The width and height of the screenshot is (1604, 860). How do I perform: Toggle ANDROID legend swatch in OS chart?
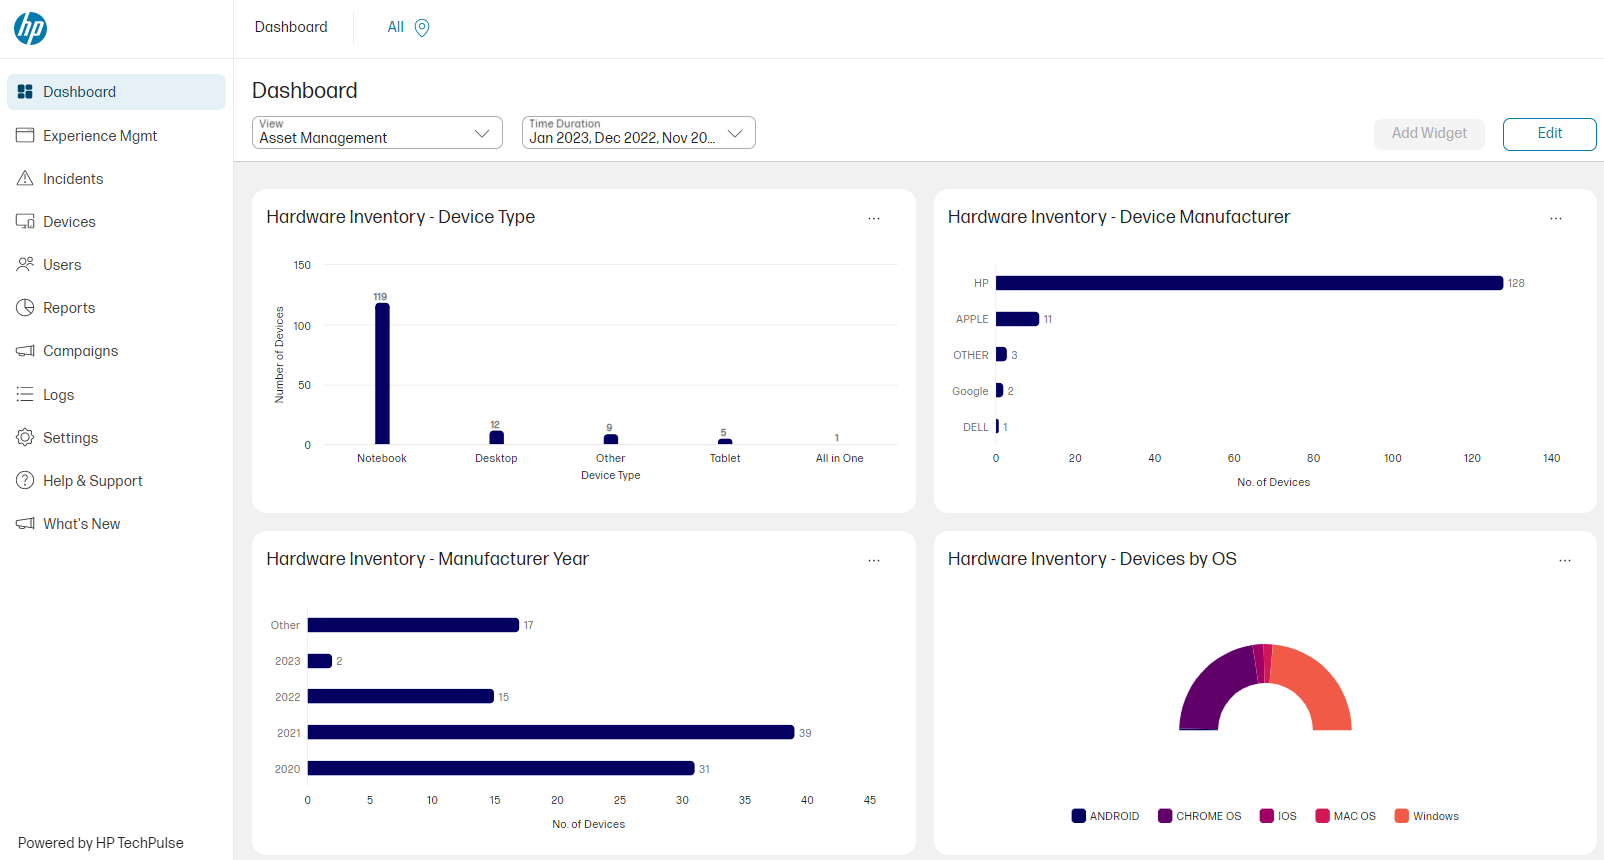pos(1079,816)
